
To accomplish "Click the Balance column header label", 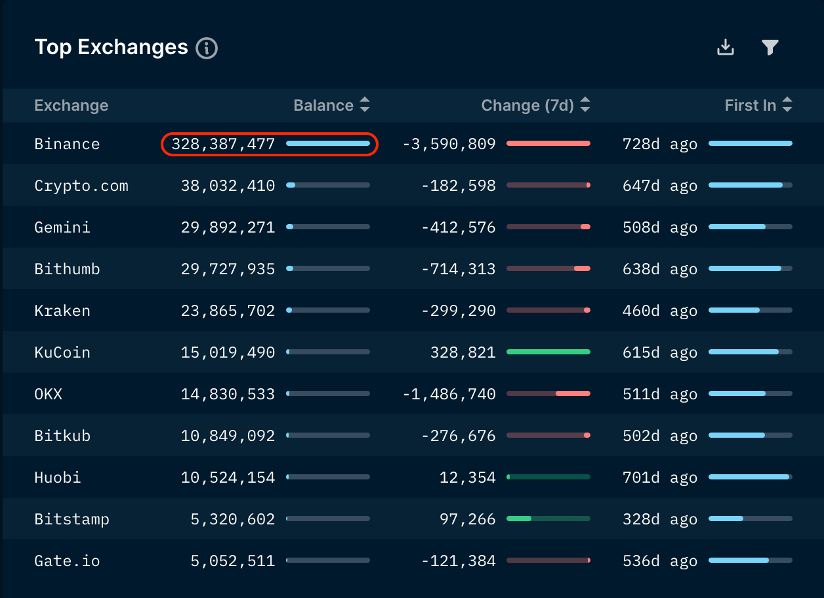I will 323,105.
